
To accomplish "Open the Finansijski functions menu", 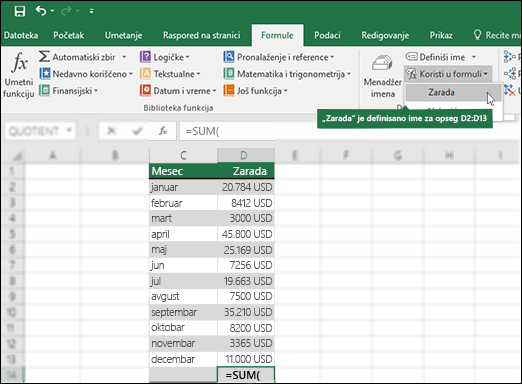I will click(68, 90).
